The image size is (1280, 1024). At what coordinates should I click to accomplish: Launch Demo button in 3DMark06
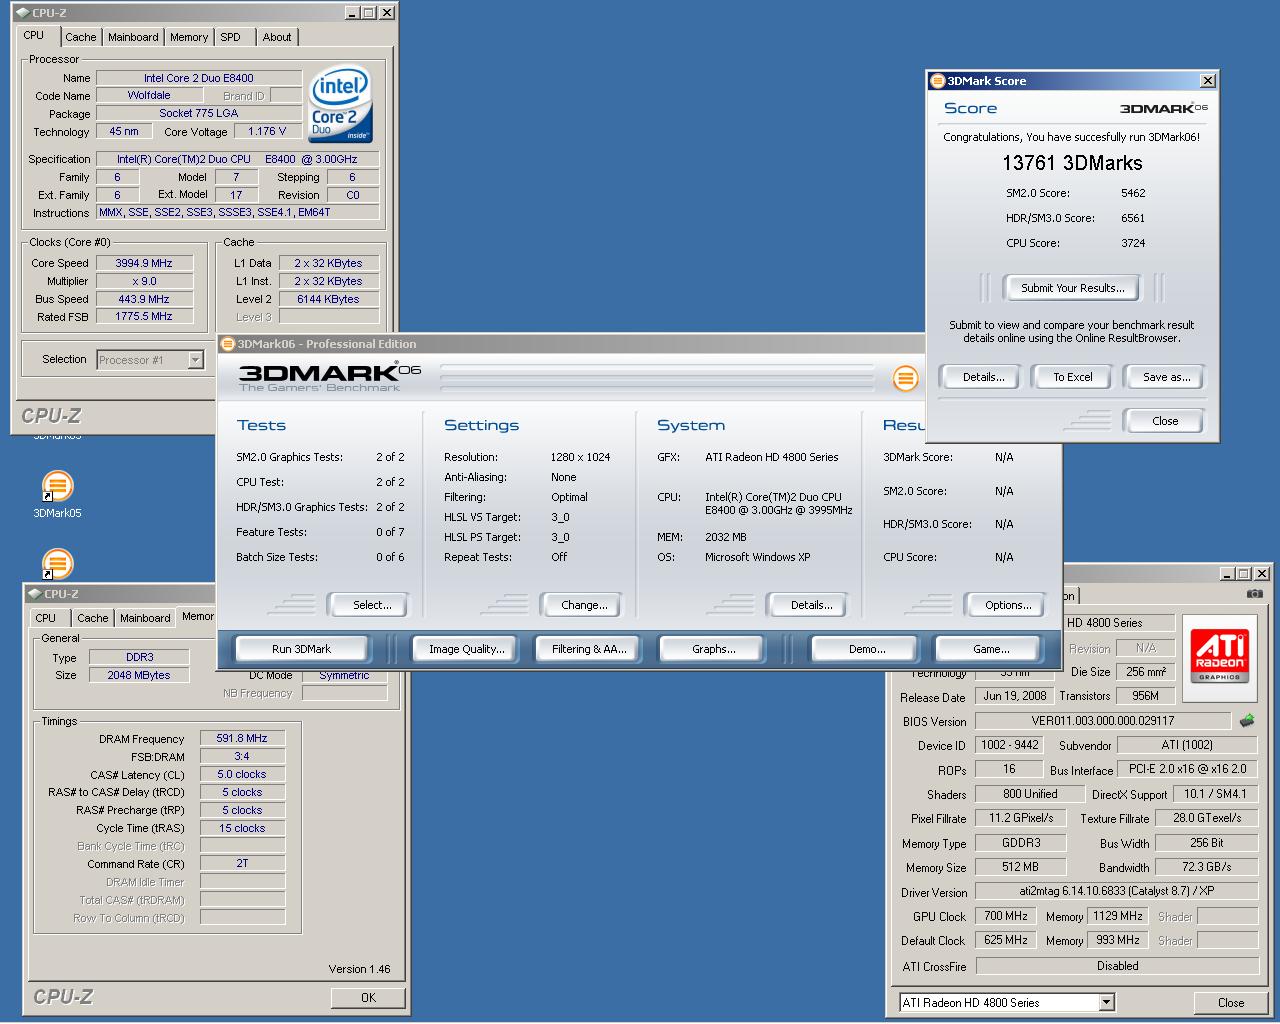(867, 649)
